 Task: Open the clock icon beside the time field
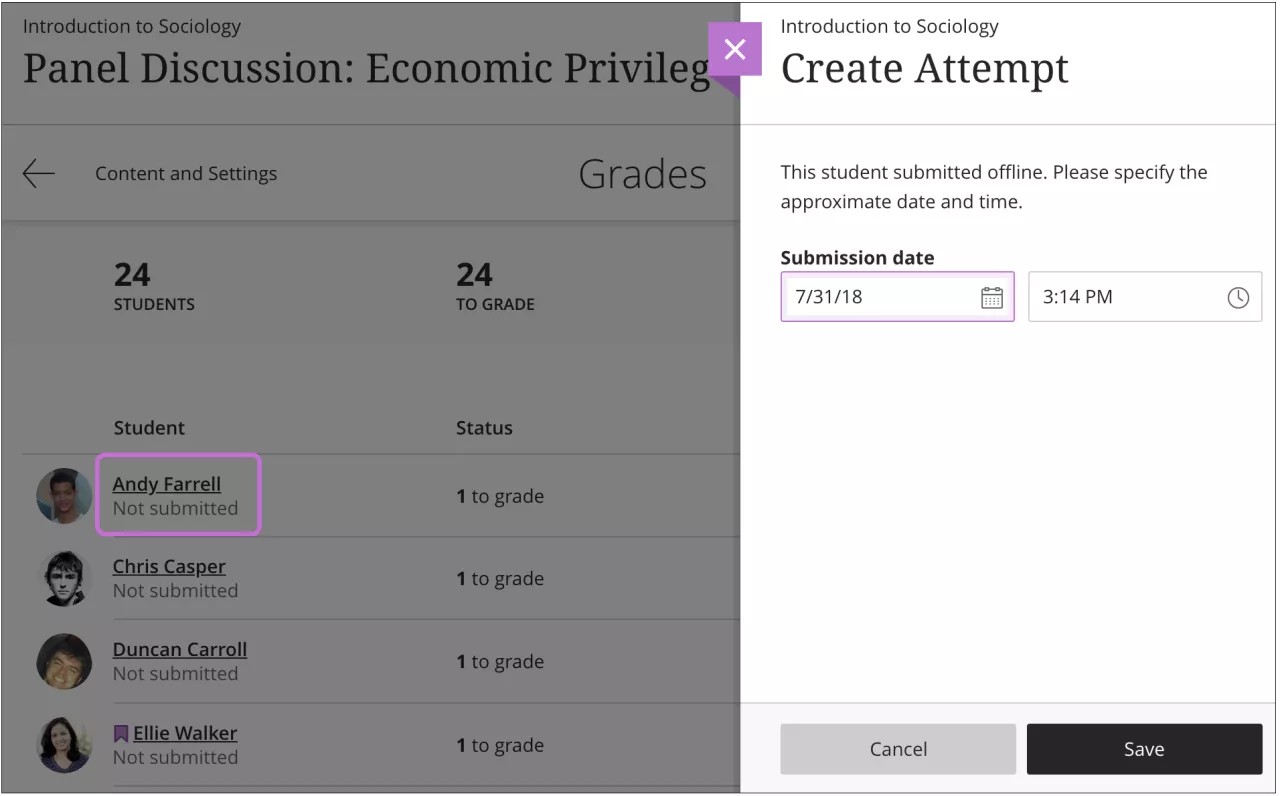coord(1238,296)
